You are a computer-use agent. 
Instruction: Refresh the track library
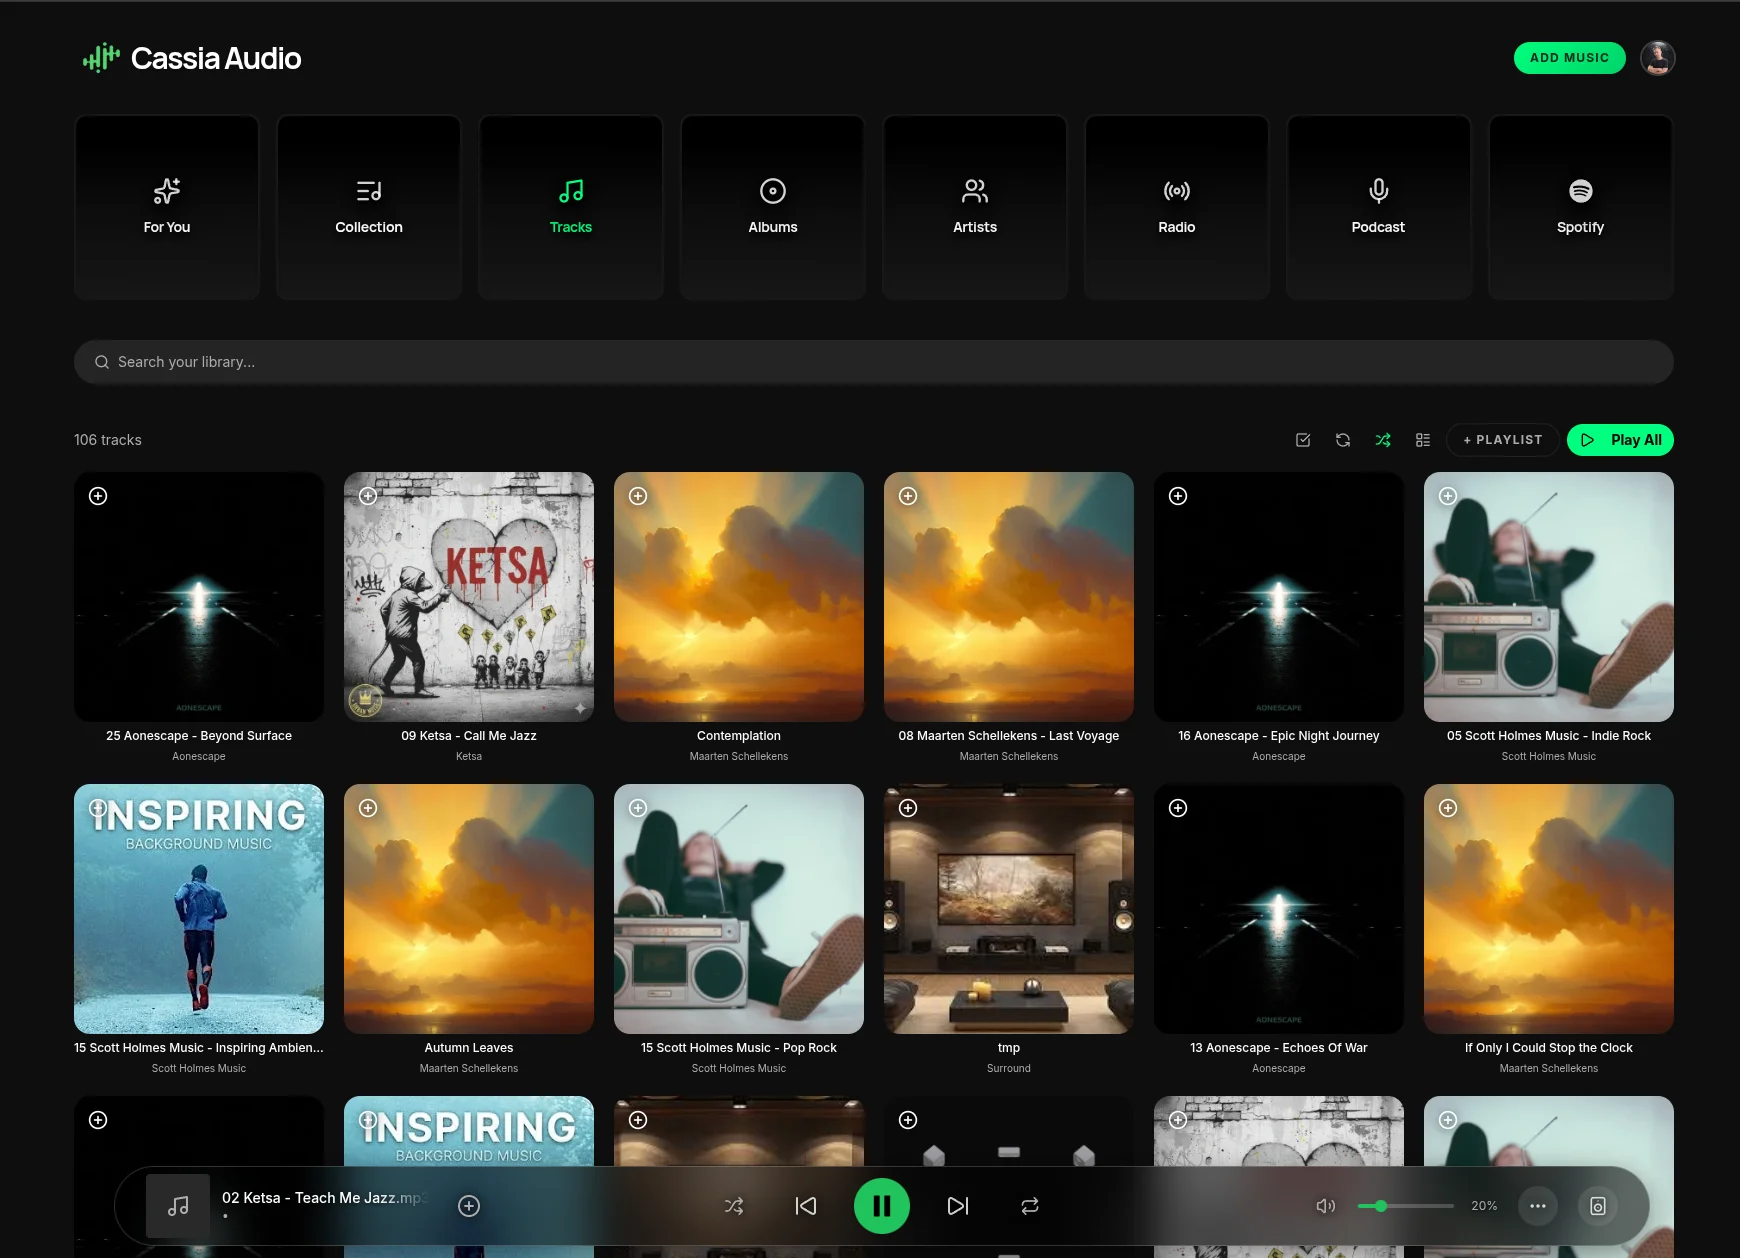pyautogui.click(x=1343, y=440)
